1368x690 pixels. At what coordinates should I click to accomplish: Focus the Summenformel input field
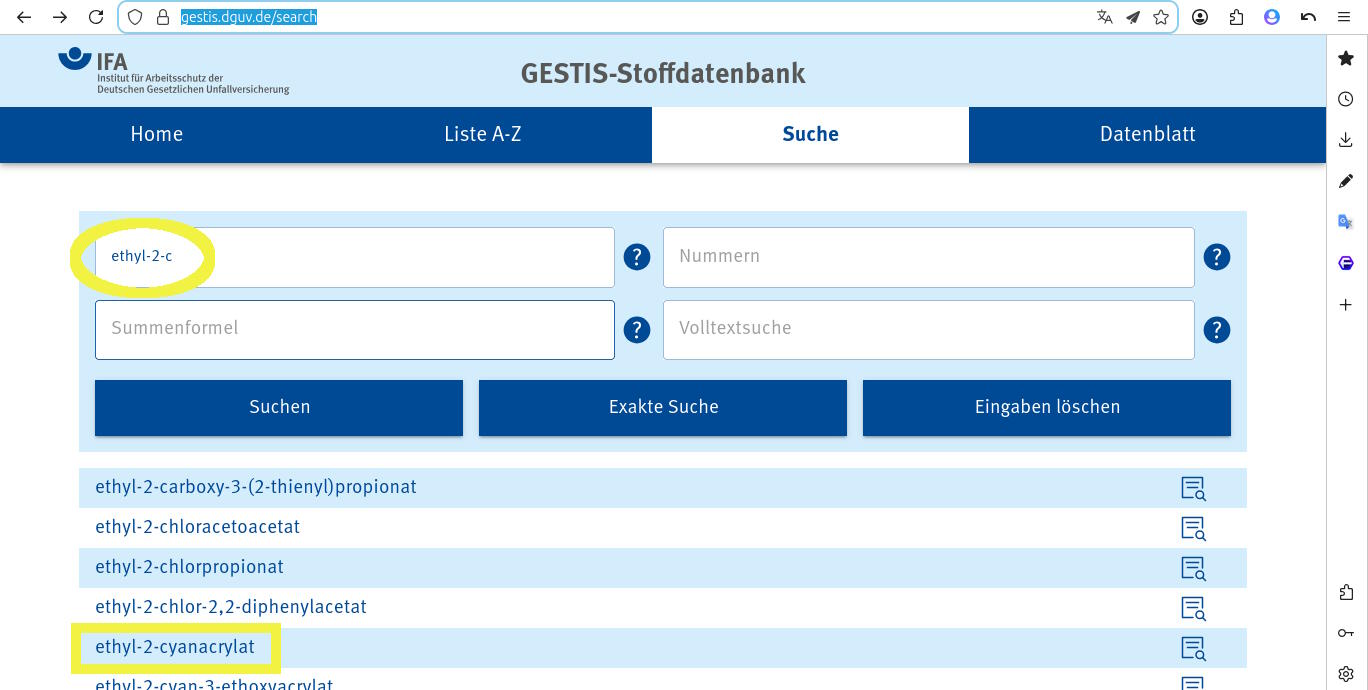click(355, 329)
